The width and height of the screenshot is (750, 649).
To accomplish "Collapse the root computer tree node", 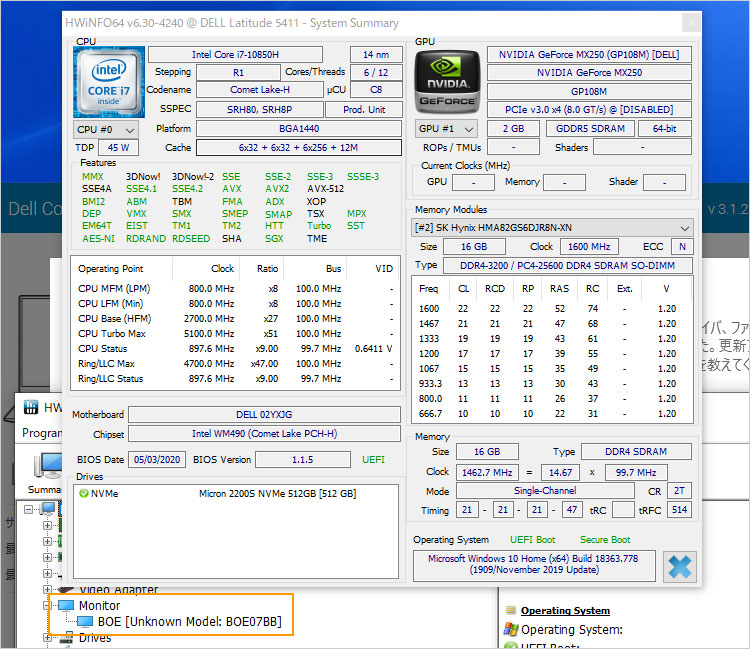I will pos(28,509).
